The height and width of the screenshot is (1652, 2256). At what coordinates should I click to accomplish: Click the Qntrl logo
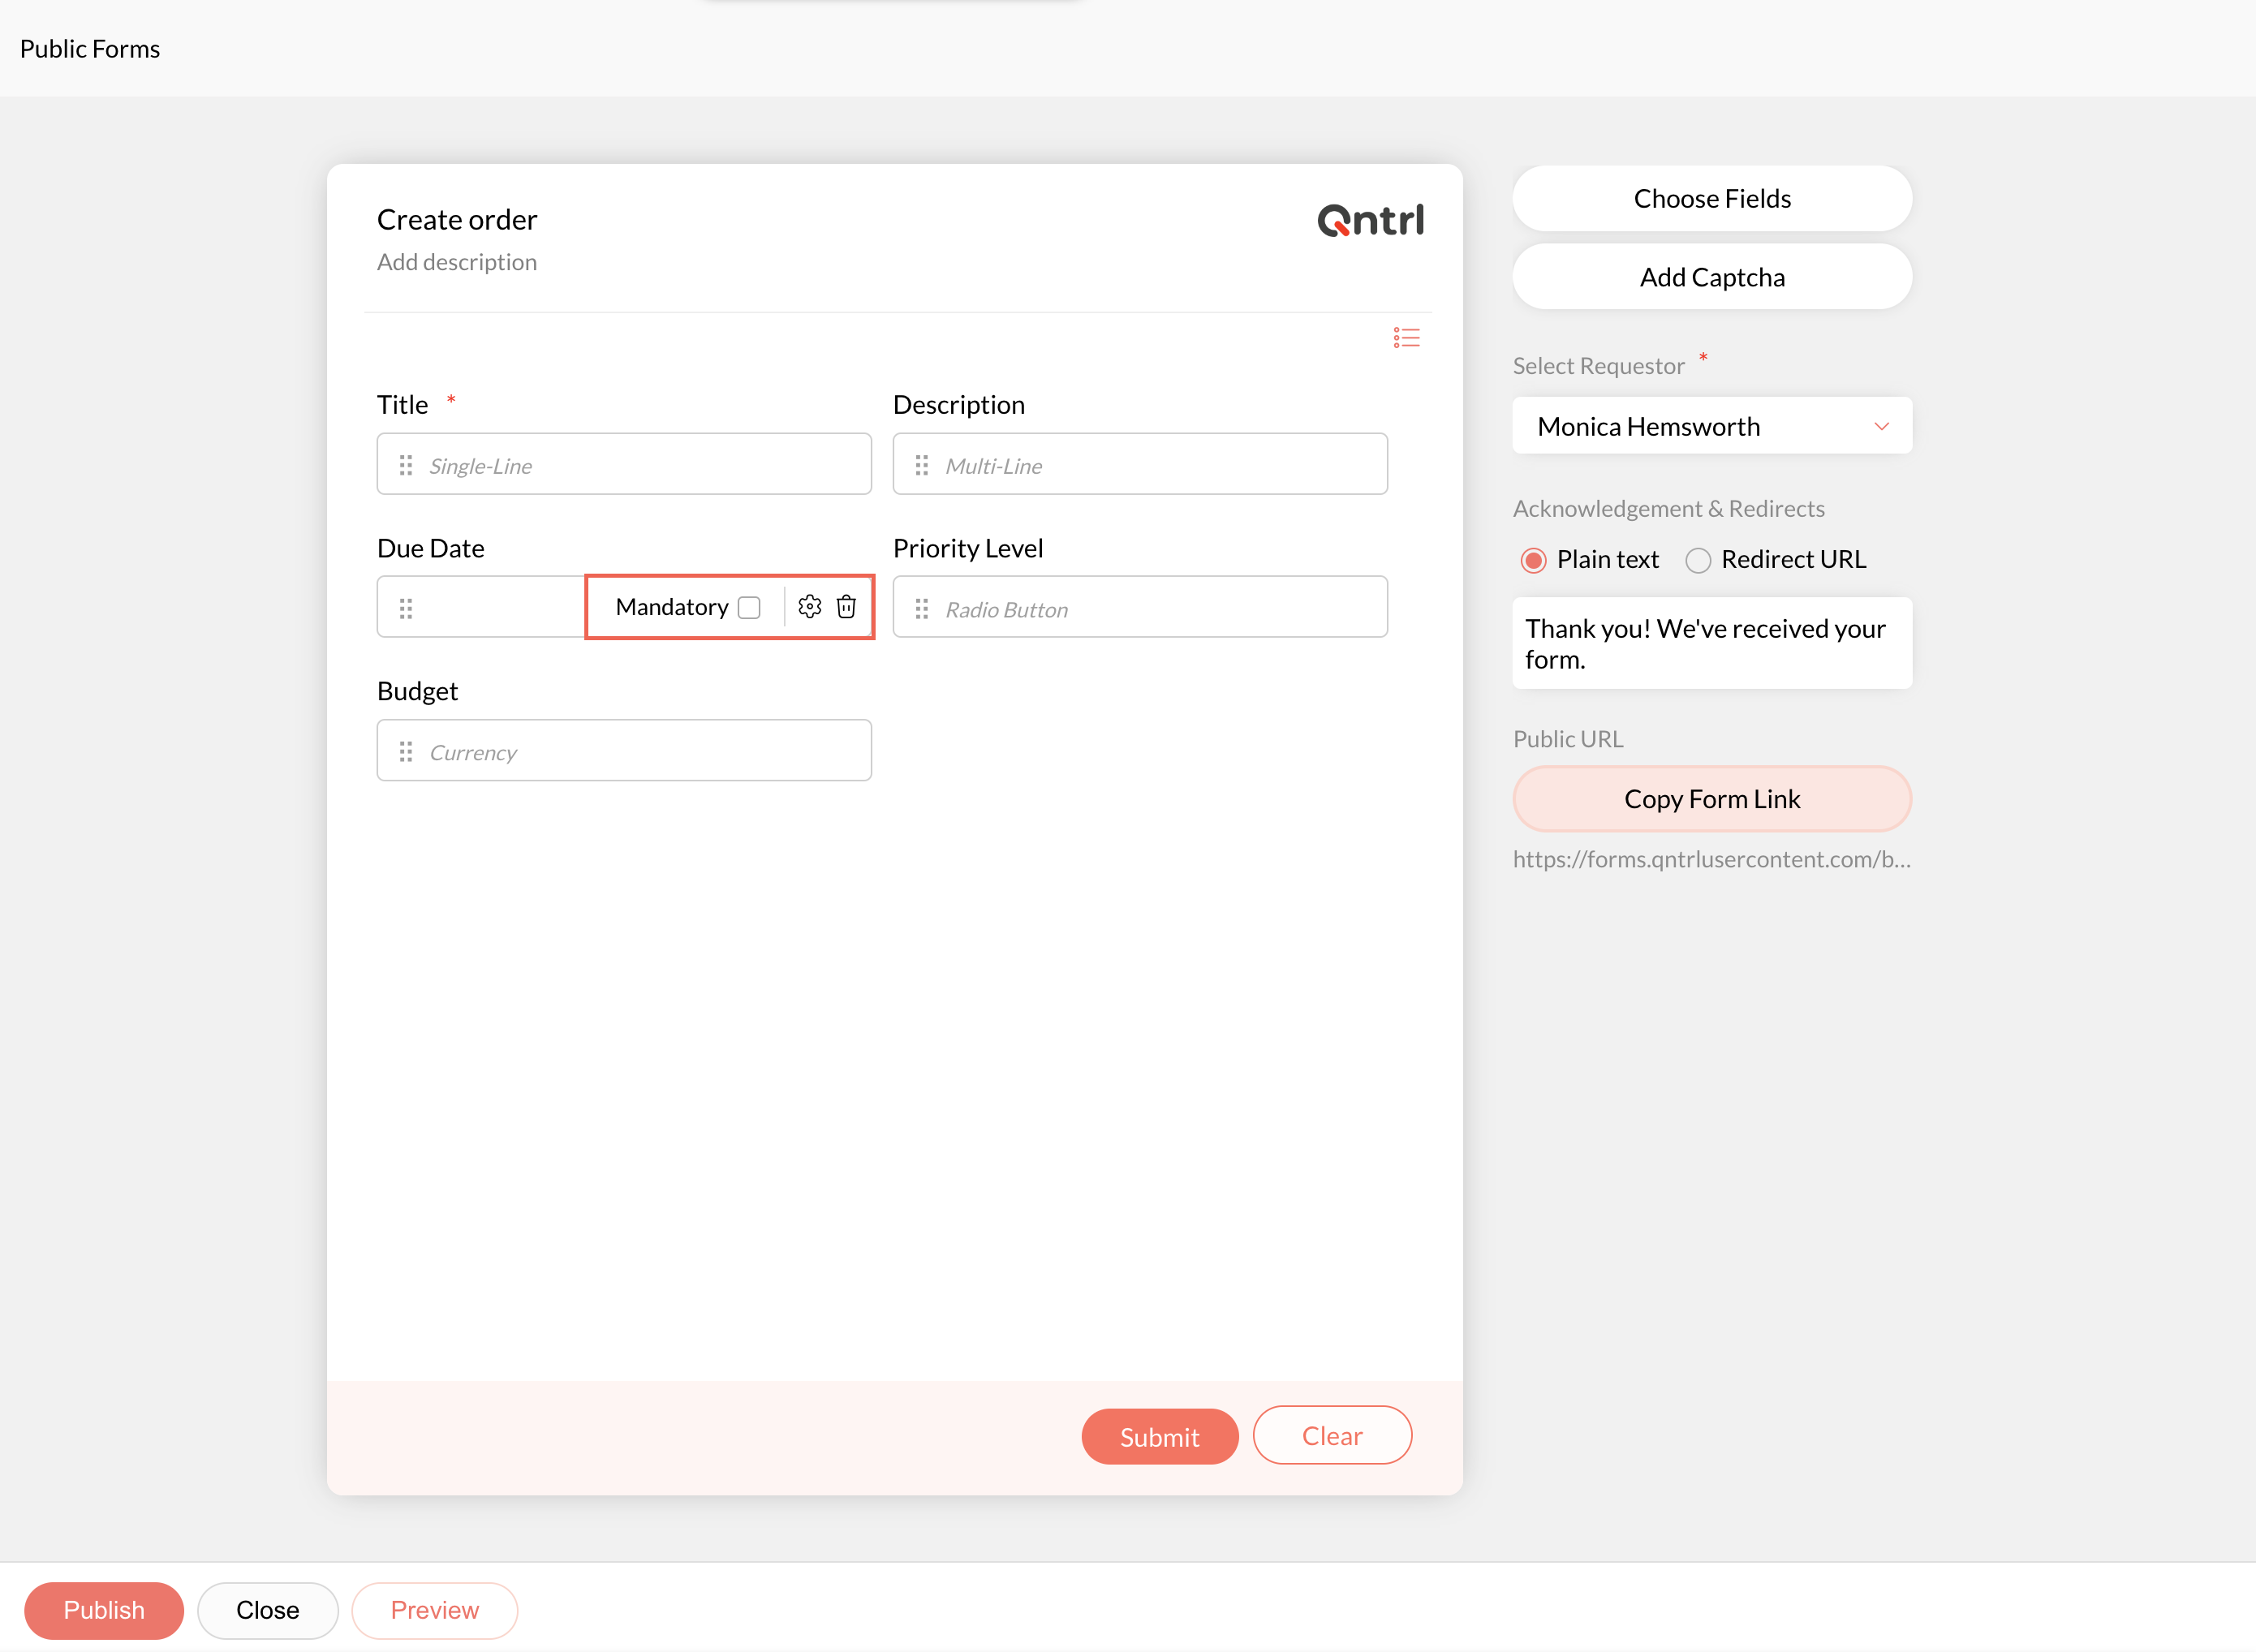[x=1370, y=220]
